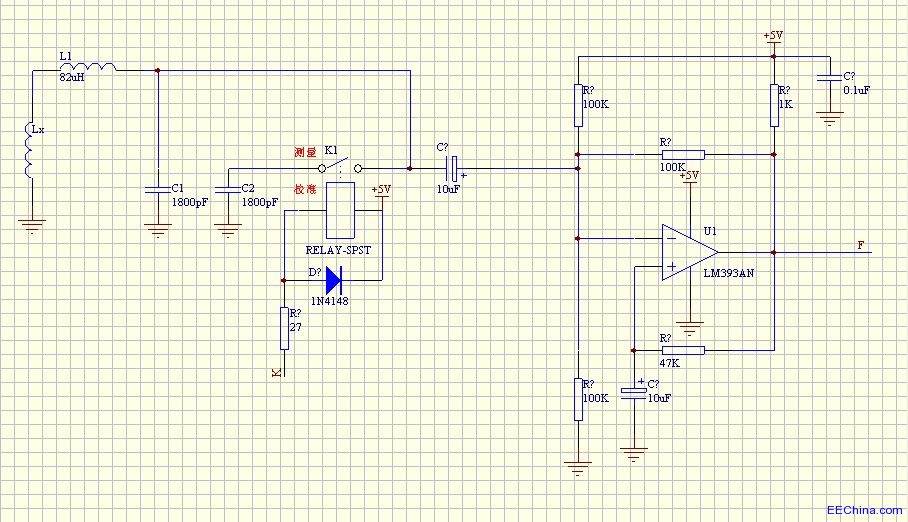The image size is (908, 522).
Task: Click the red "校准" label
Action: (x=305, y=189)
